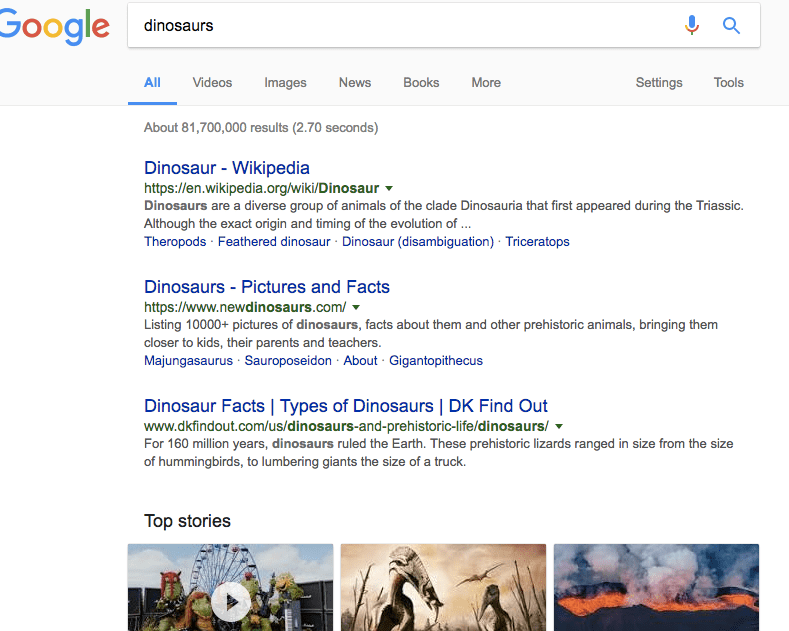
Task: Click the Google logo
Action: click(53, 27)
